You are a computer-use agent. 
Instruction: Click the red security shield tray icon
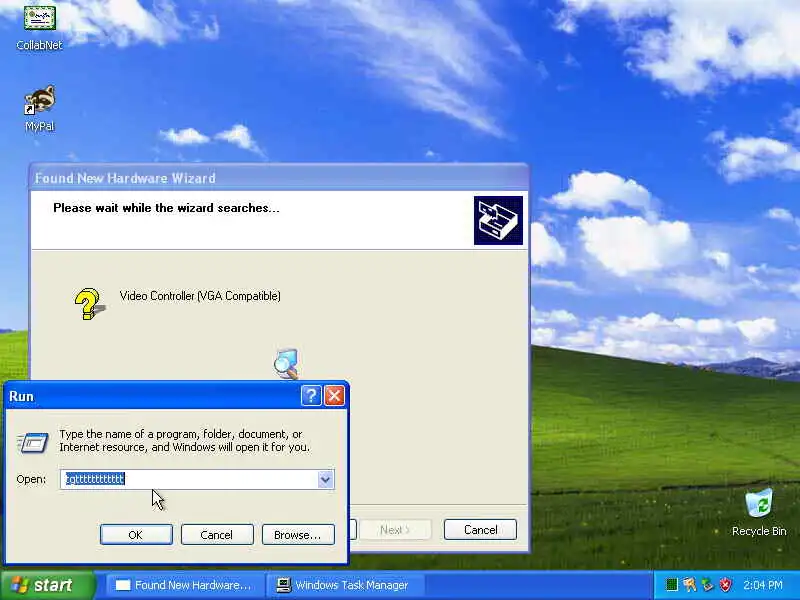(x=726, y=585)
